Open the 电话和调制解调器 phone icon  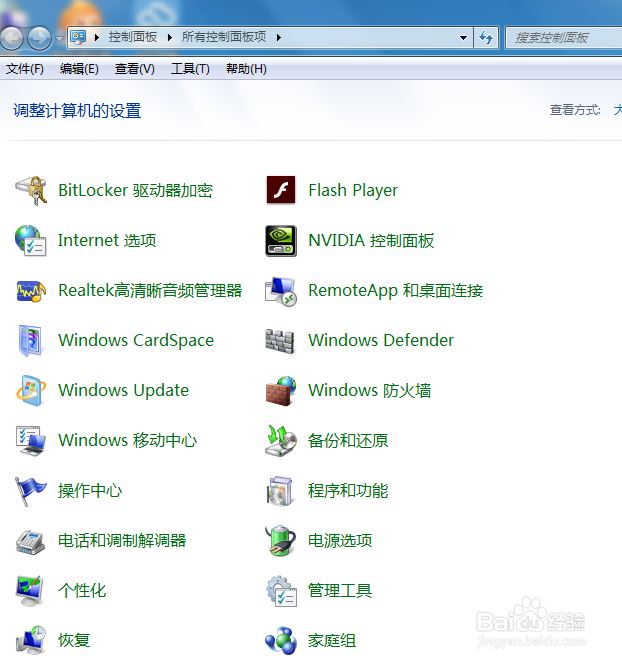30,541
